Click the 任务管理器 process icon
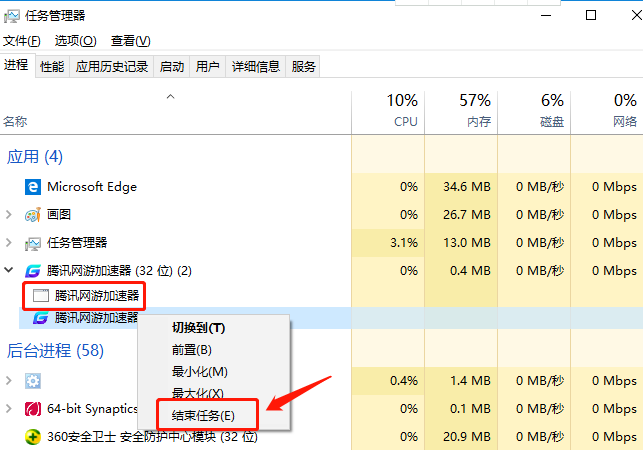Viewport: 643px width, 450px height. pyautogui.click(x=33, y=243)
